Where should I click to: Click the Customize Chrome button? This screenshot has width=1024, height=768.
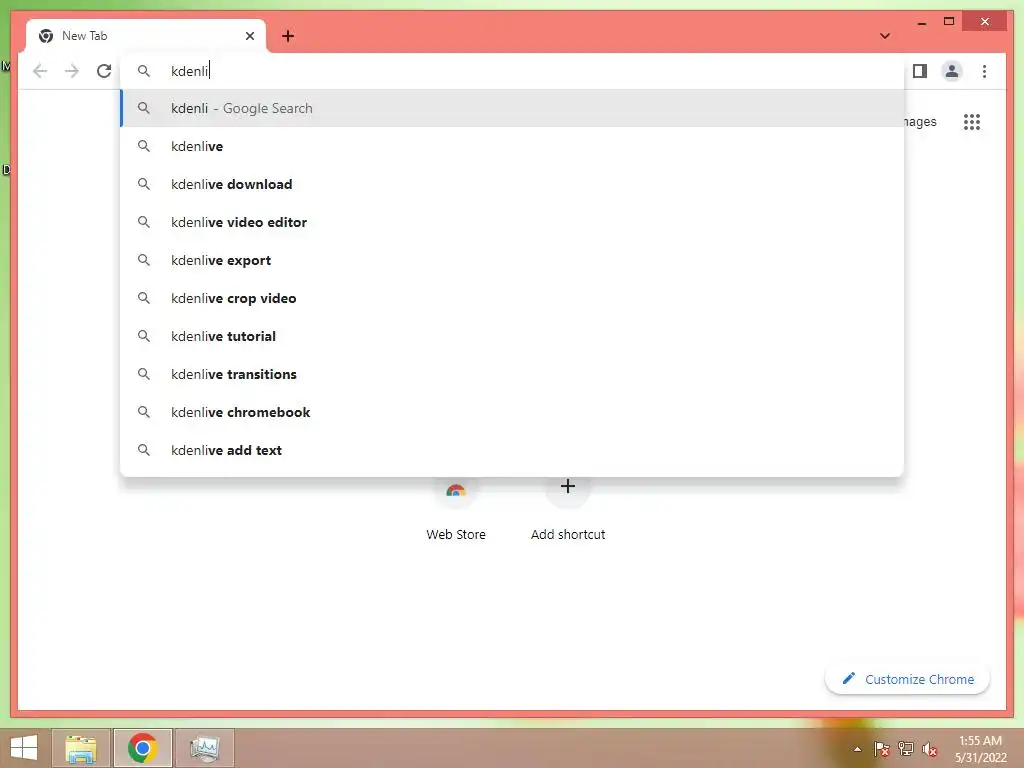click(x=907, y=679)
